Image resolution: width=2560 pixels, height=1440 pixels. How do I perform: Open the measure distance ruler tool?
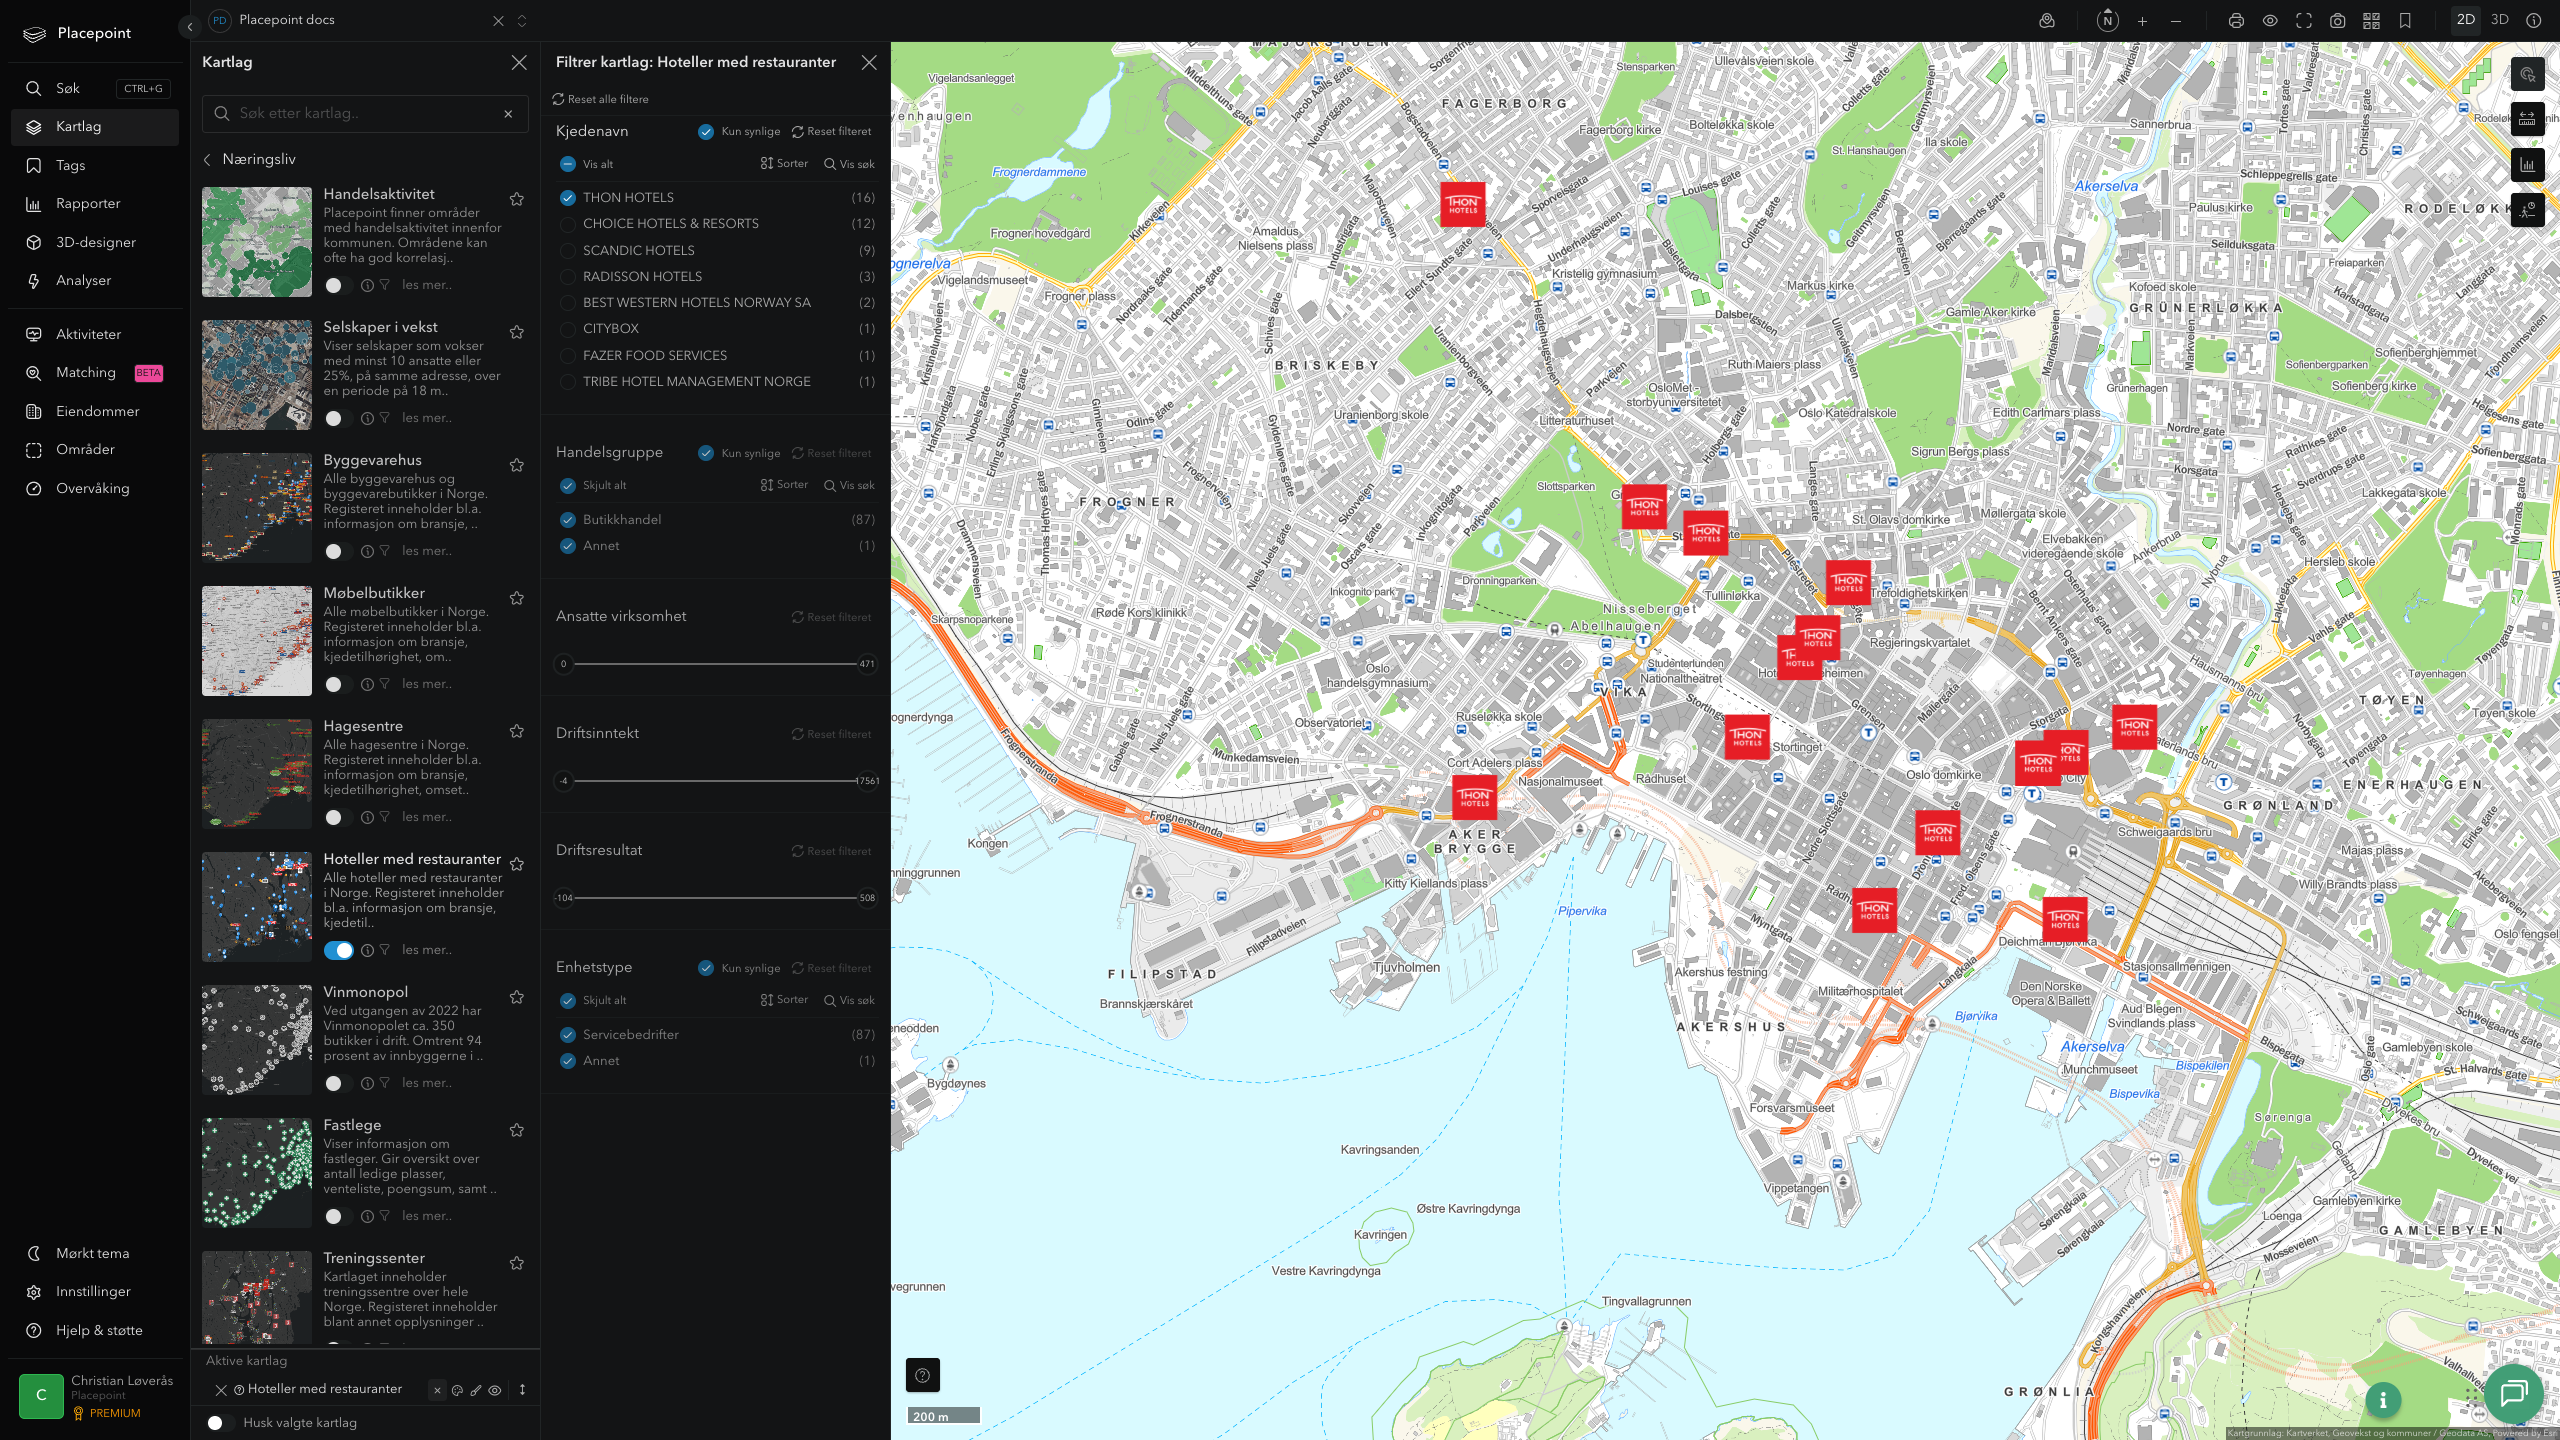point(2527,119)
